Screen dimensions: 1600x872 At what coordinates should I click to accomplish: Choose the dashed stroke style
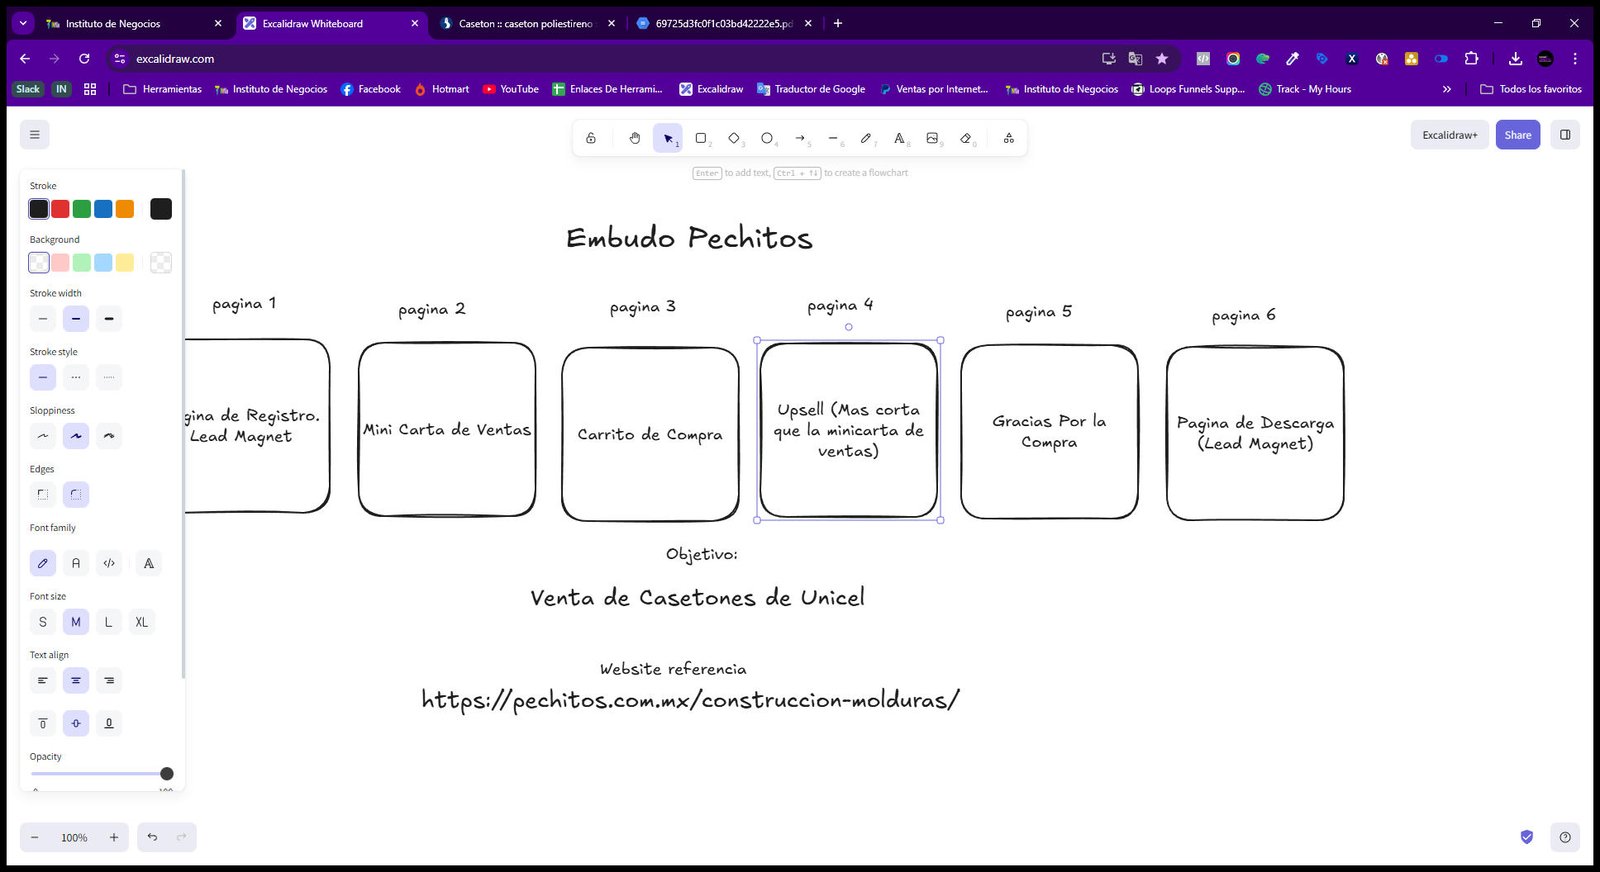click(76, 378)
